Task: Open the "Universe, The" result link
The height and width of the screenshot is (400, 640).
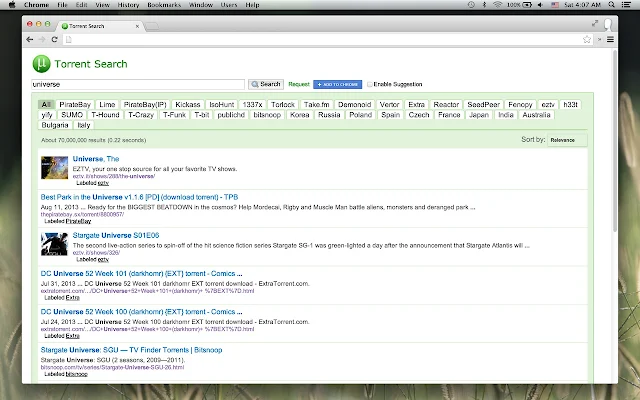Action: click(96, 159)
